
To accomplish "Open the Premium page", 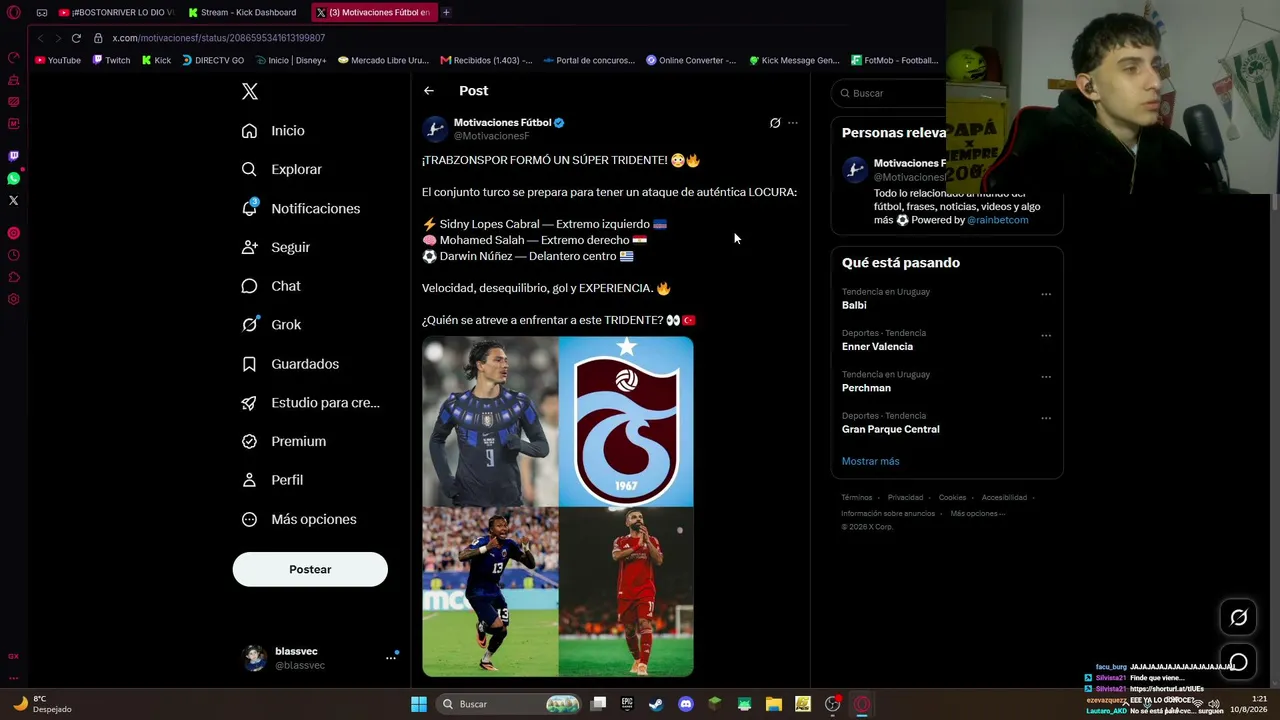I will 283,441.
